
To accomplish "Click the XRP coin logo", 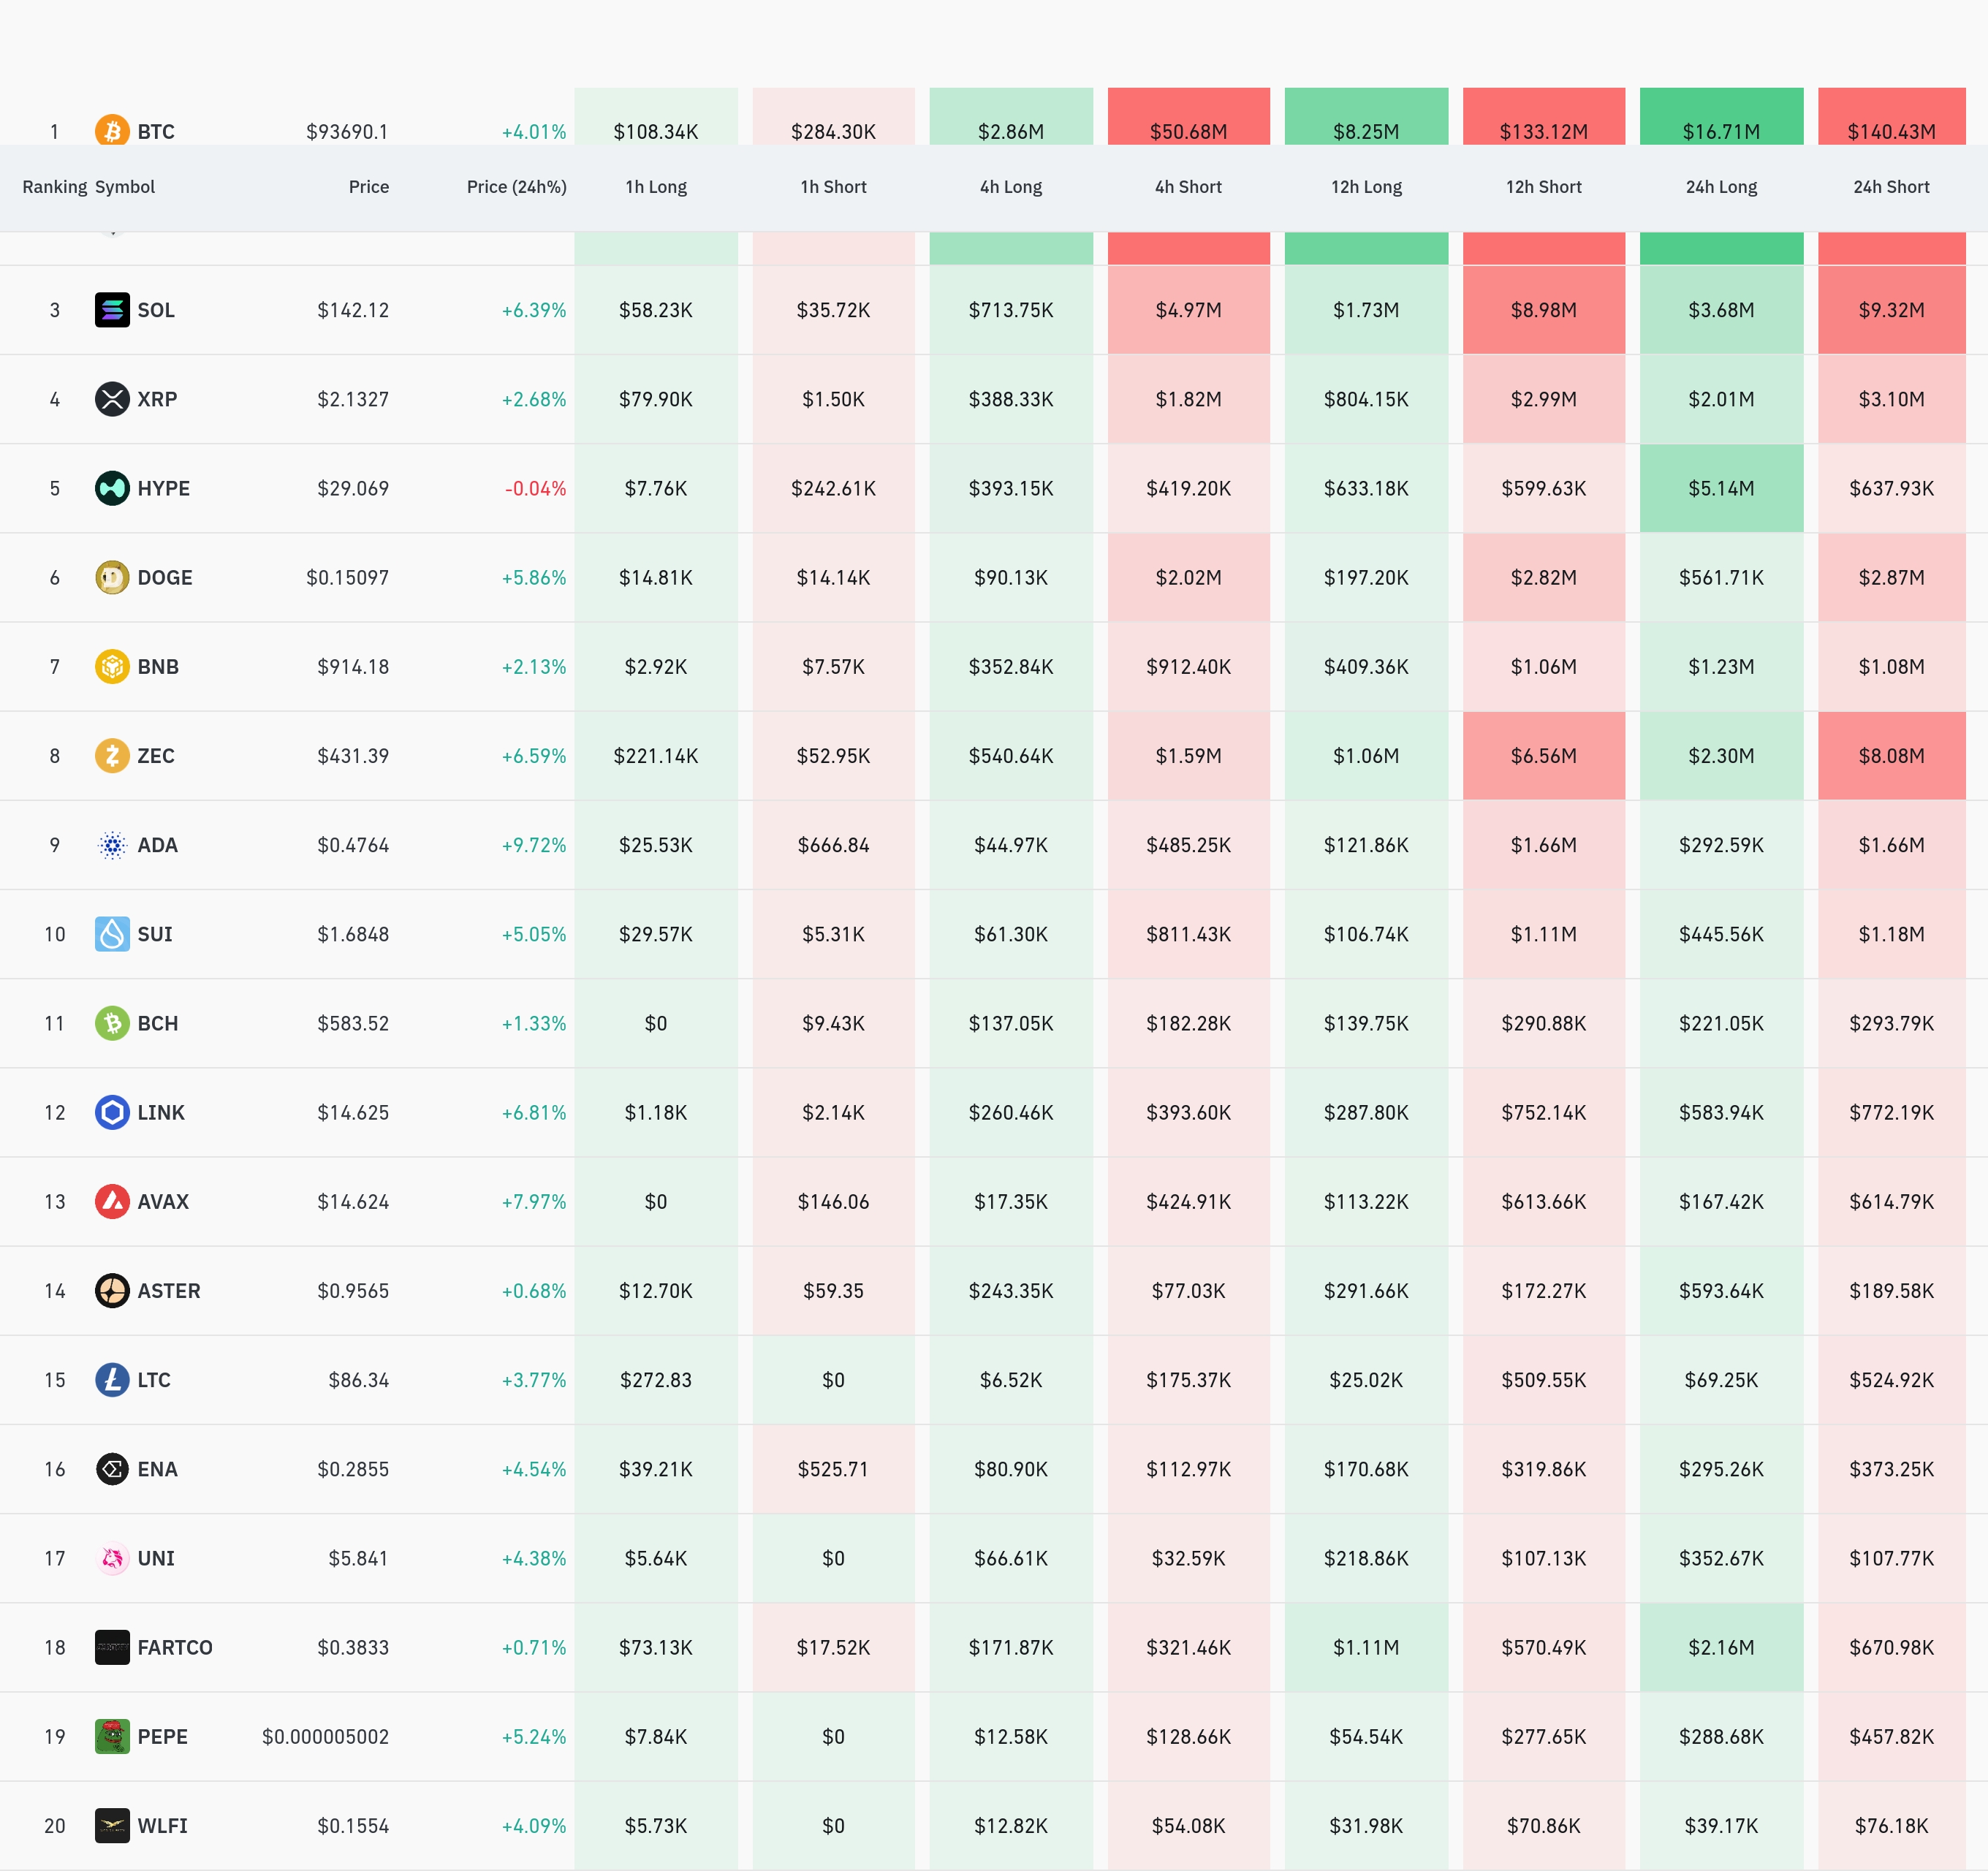I will 112,399.
